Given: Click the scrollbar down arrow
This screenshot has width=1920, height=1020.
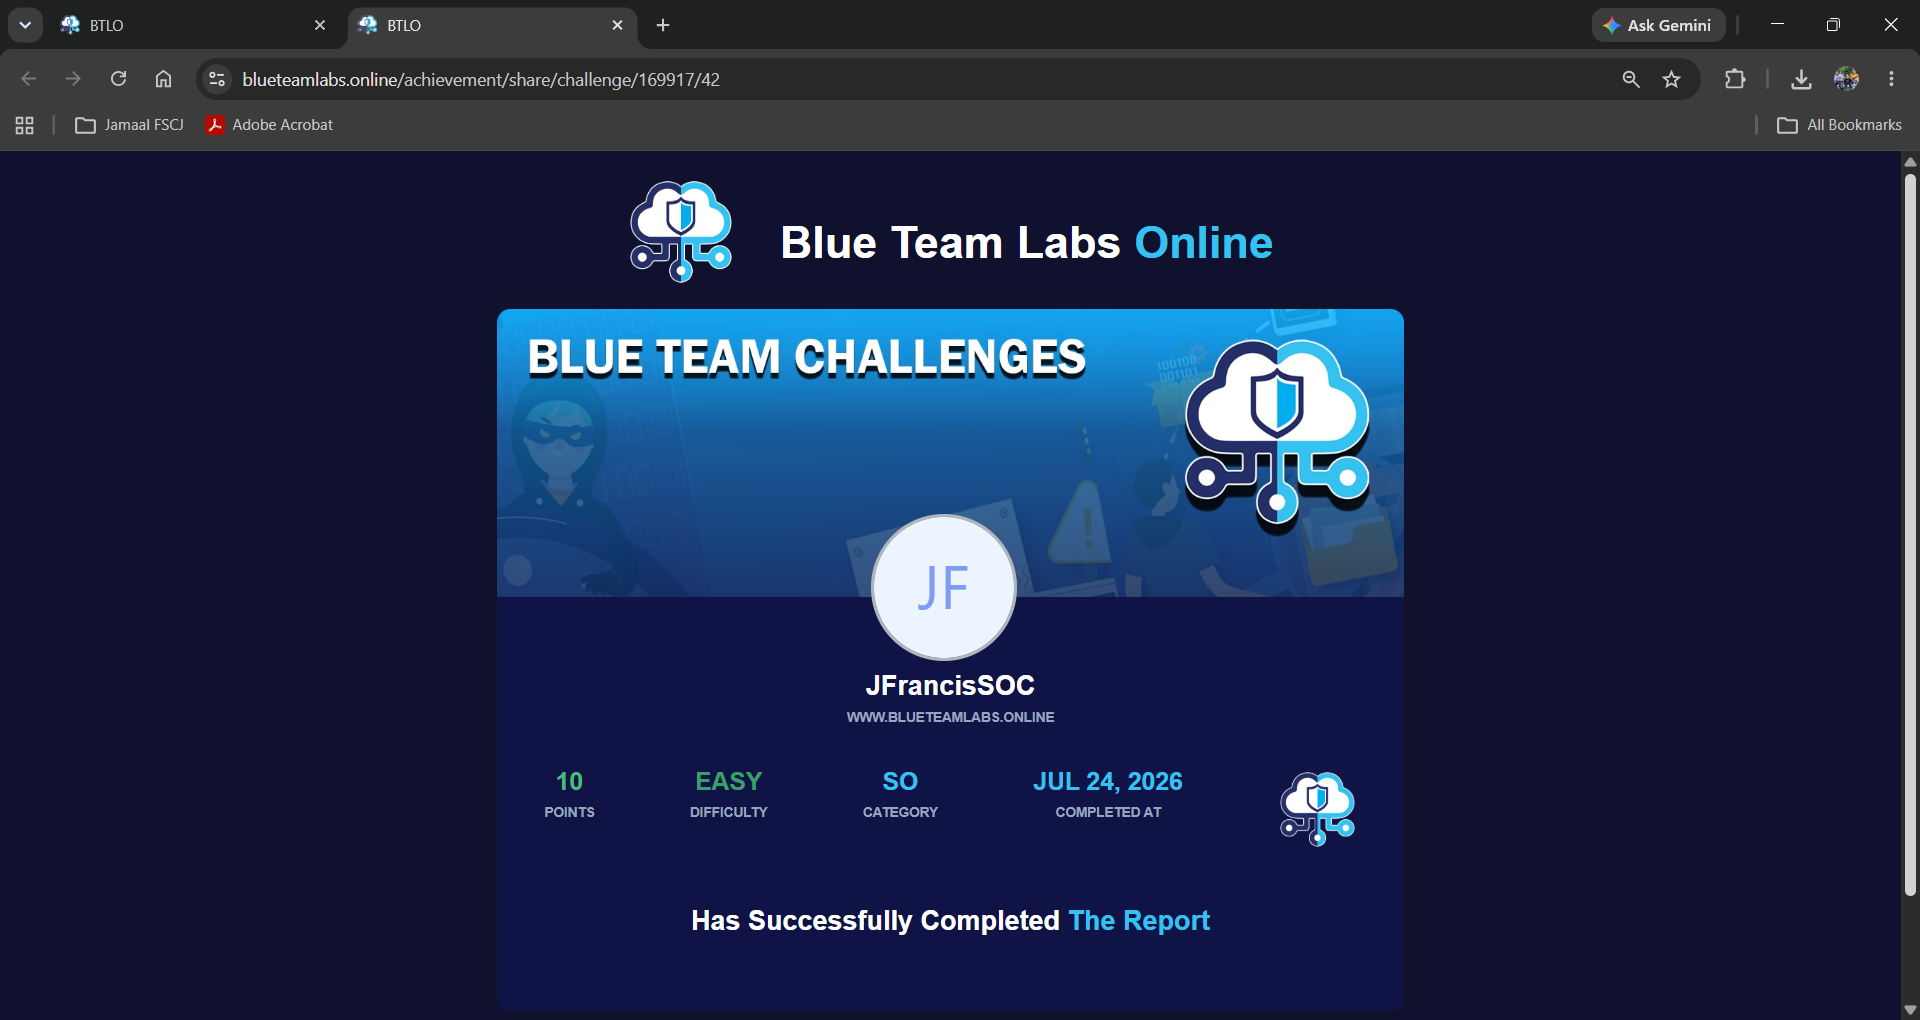Looking at the screenshot, I should 1910,1010.
